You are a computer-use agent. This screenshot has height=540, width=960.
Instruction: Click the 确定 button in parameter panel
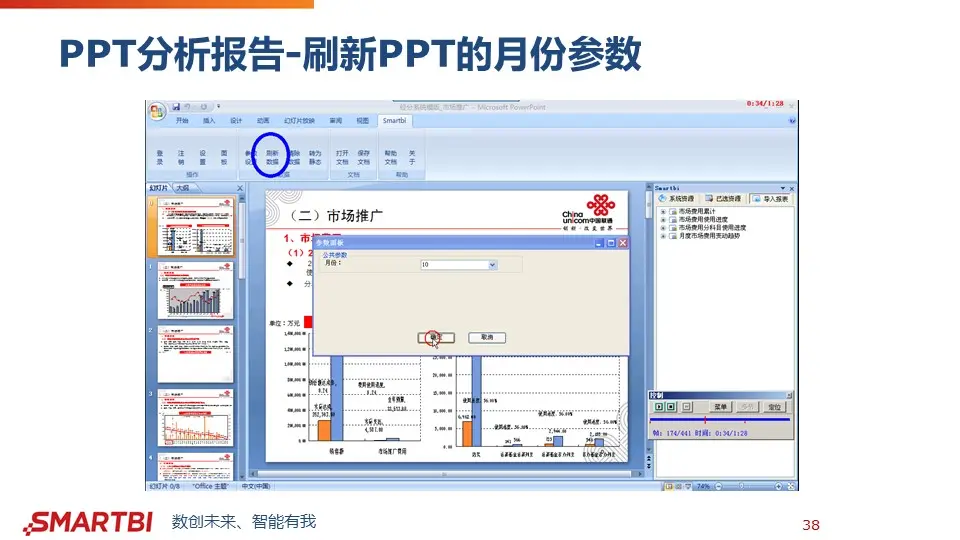(436, 337)
